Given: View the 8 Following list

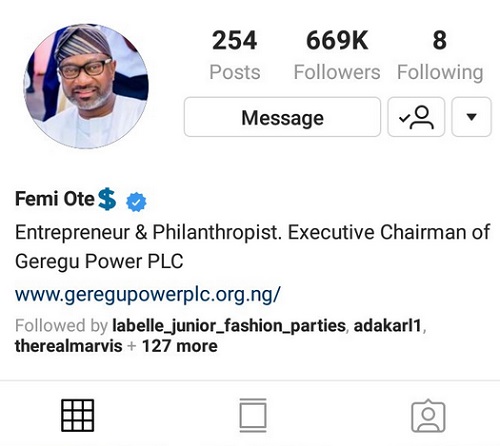Looking at the screenshot, I should pos(440,55).
